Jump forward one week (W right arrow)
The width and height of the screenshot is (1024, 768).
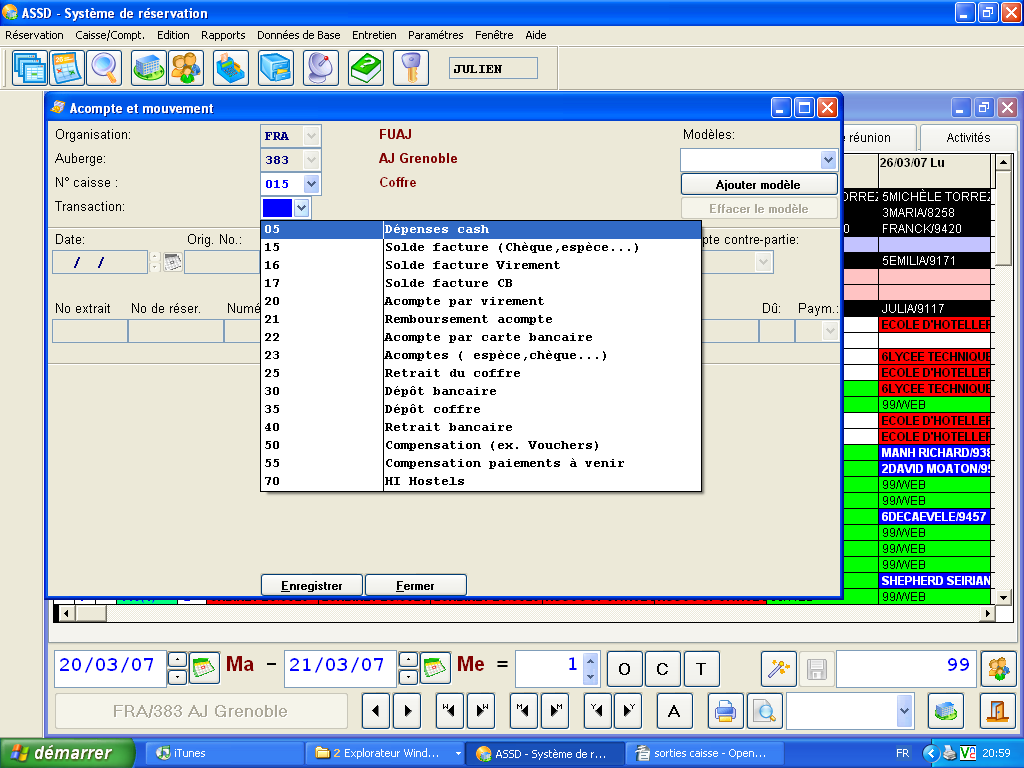point(481,711)
